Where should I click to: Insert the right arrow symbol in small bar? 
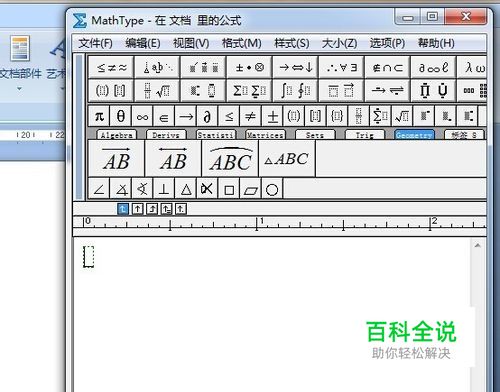coord(186,116)
